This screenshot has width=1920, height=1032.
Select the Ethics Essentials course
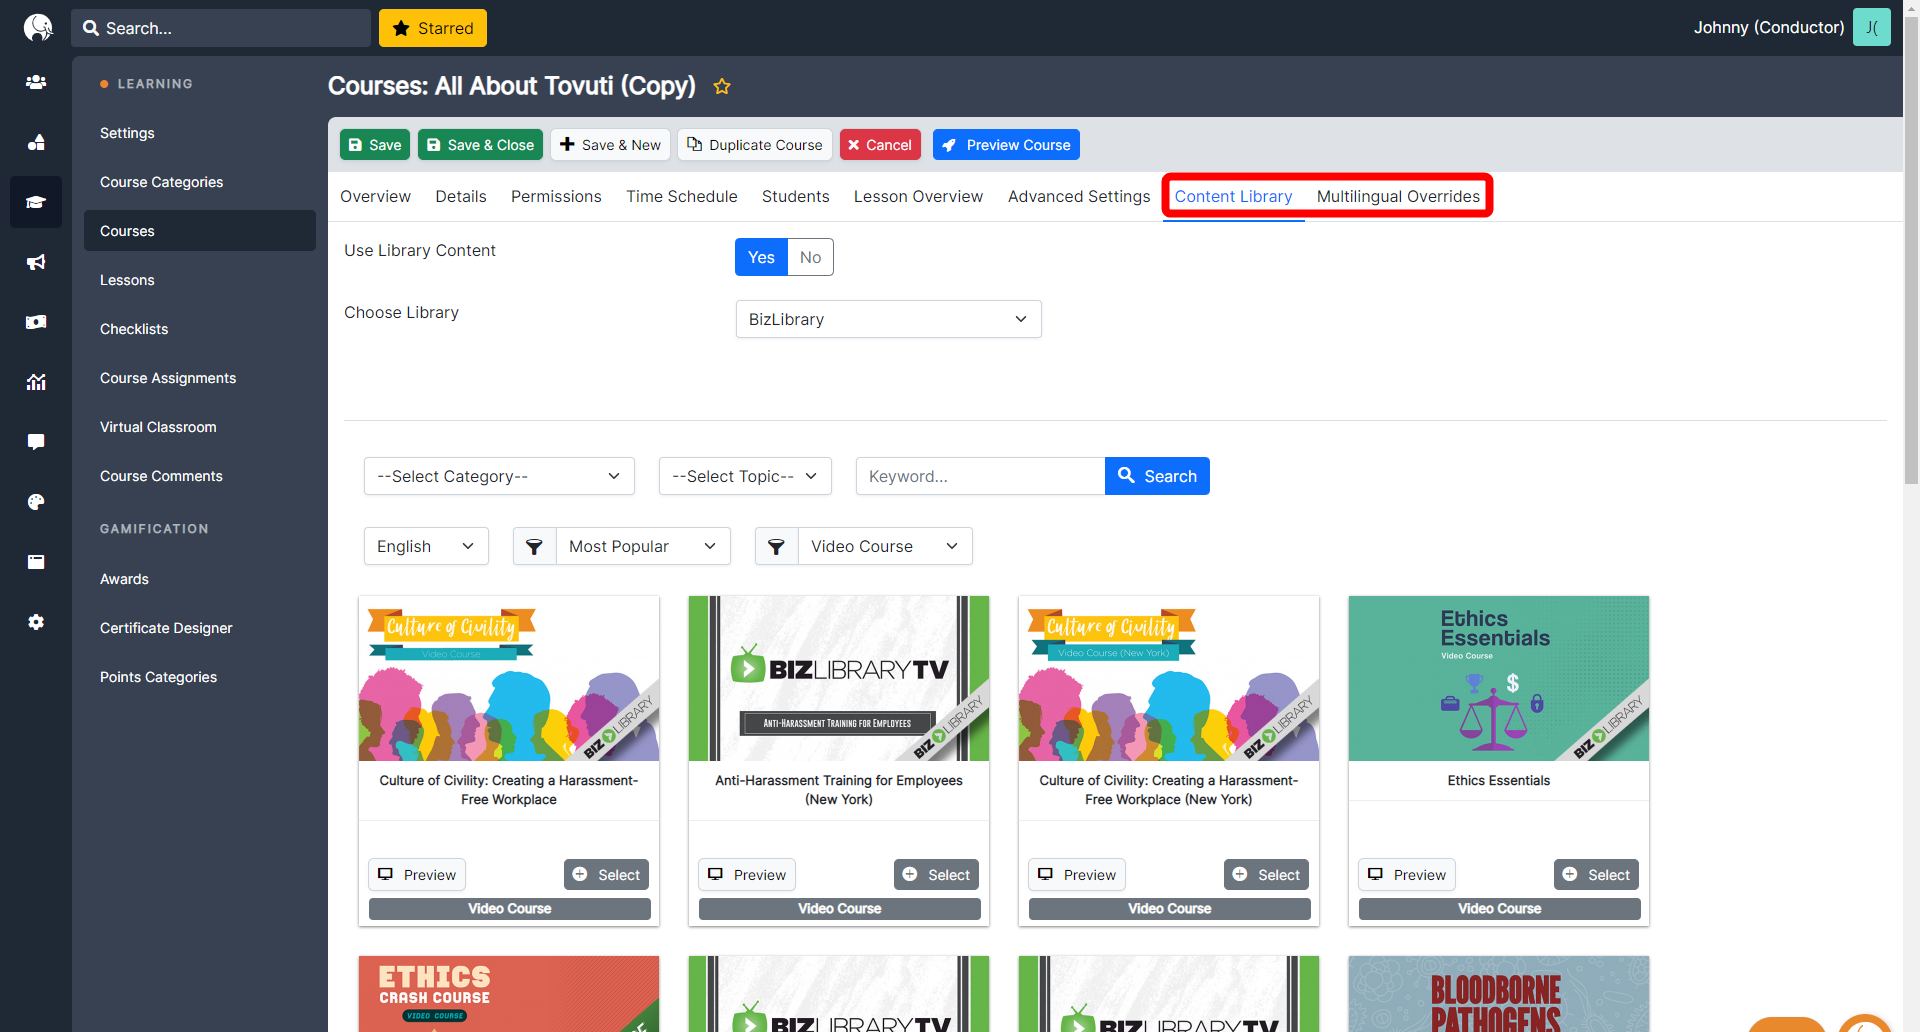pyautogui.click(x=1596, y=874)
